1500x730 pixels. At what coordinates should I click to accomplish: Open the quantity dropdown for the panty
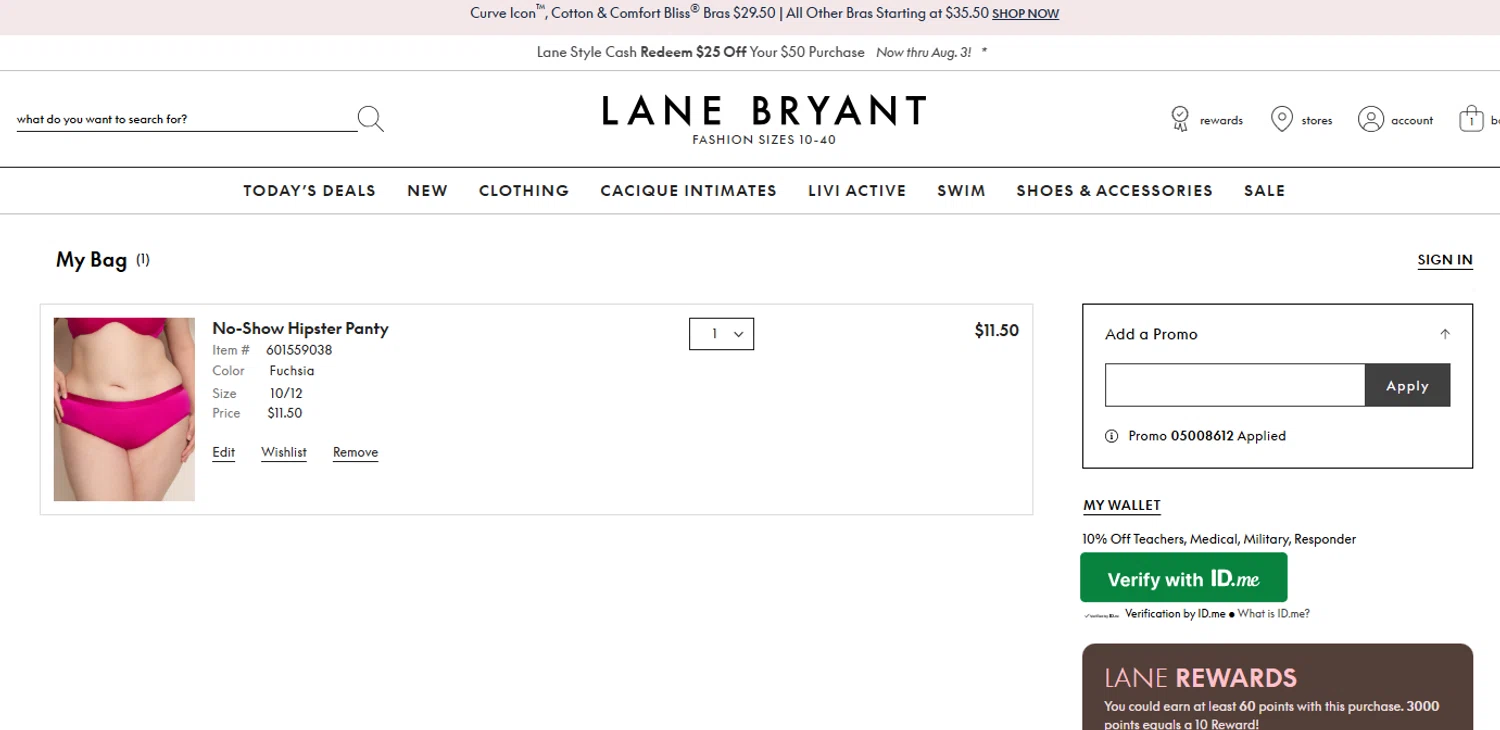(x=721, y=334)
